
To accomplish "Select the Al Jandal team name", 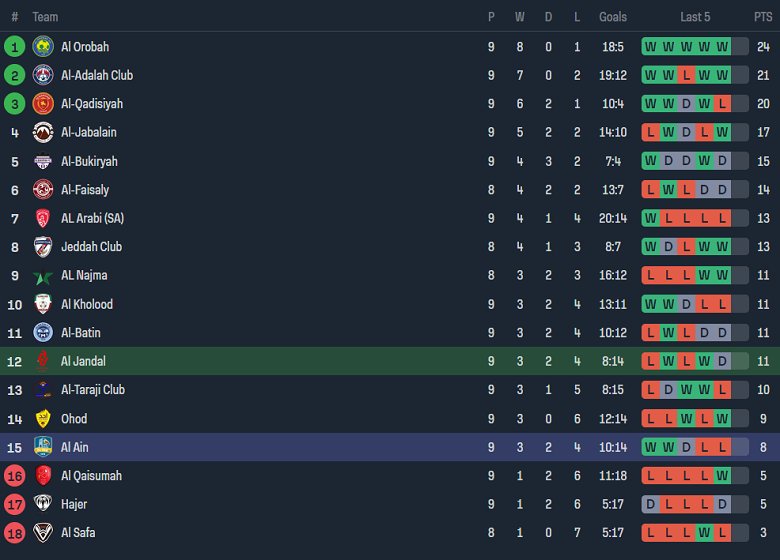I will tap(83, 361).
